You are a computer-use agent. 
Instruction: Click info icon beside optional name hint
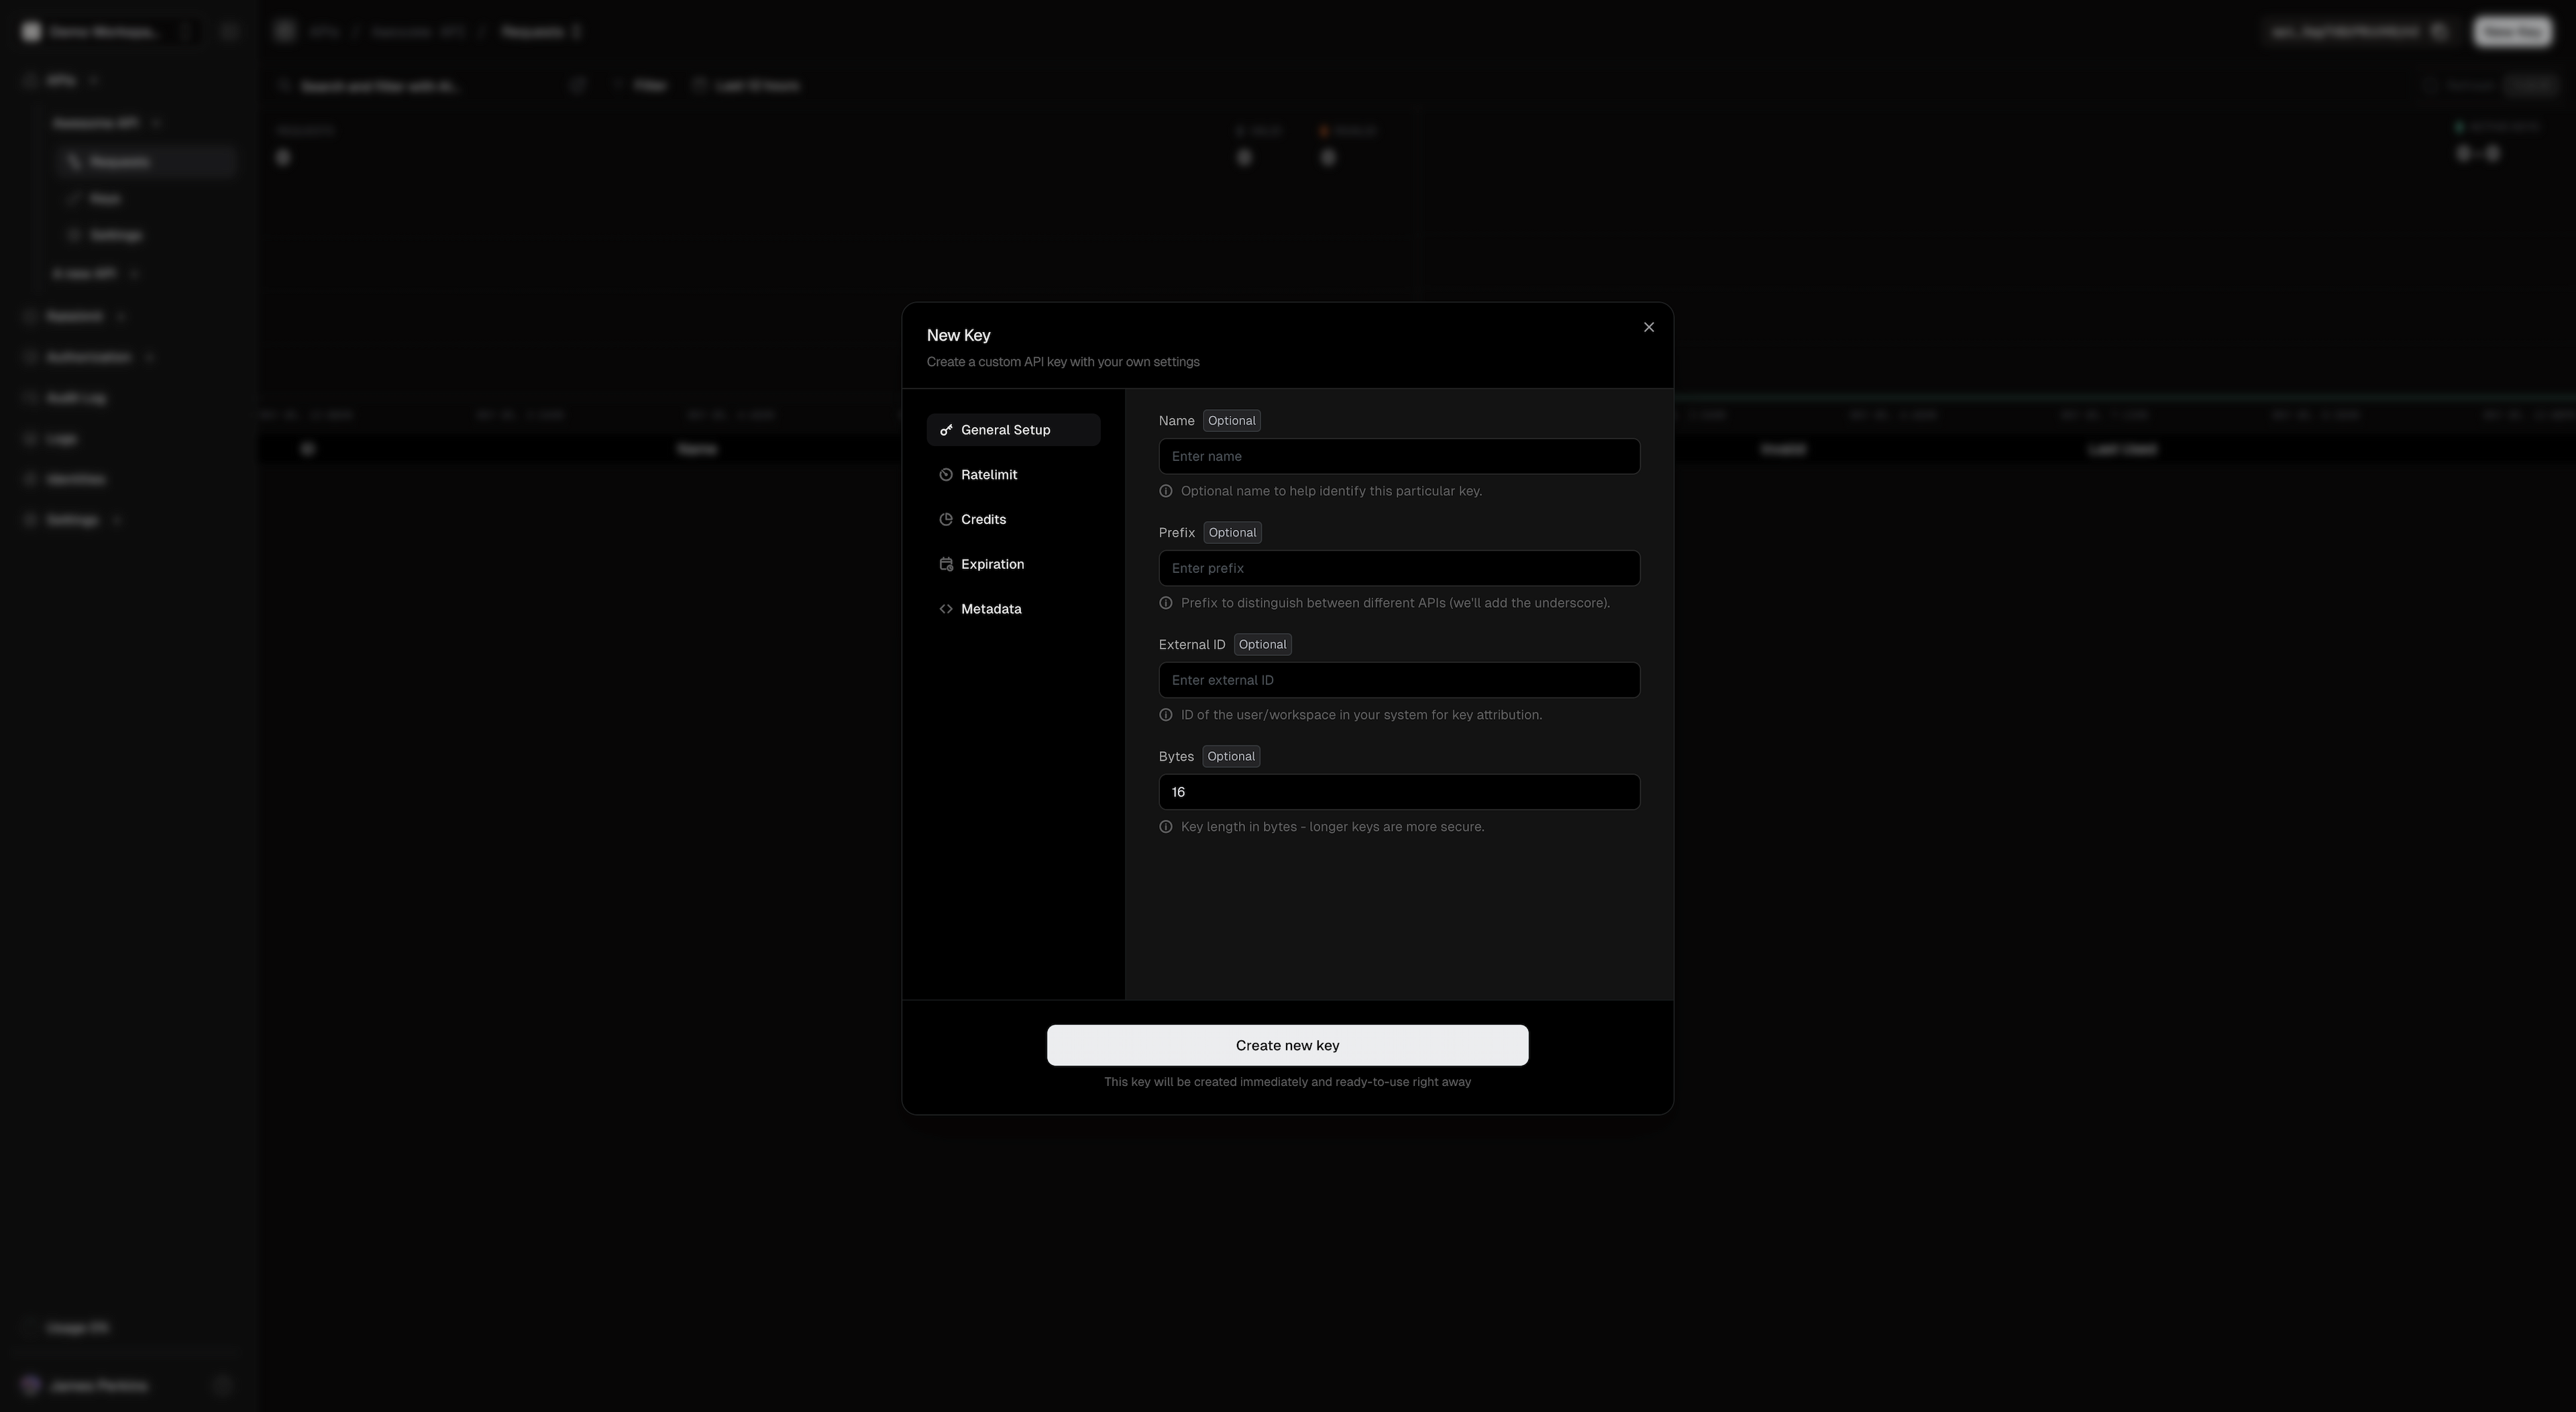(1166, 491)
